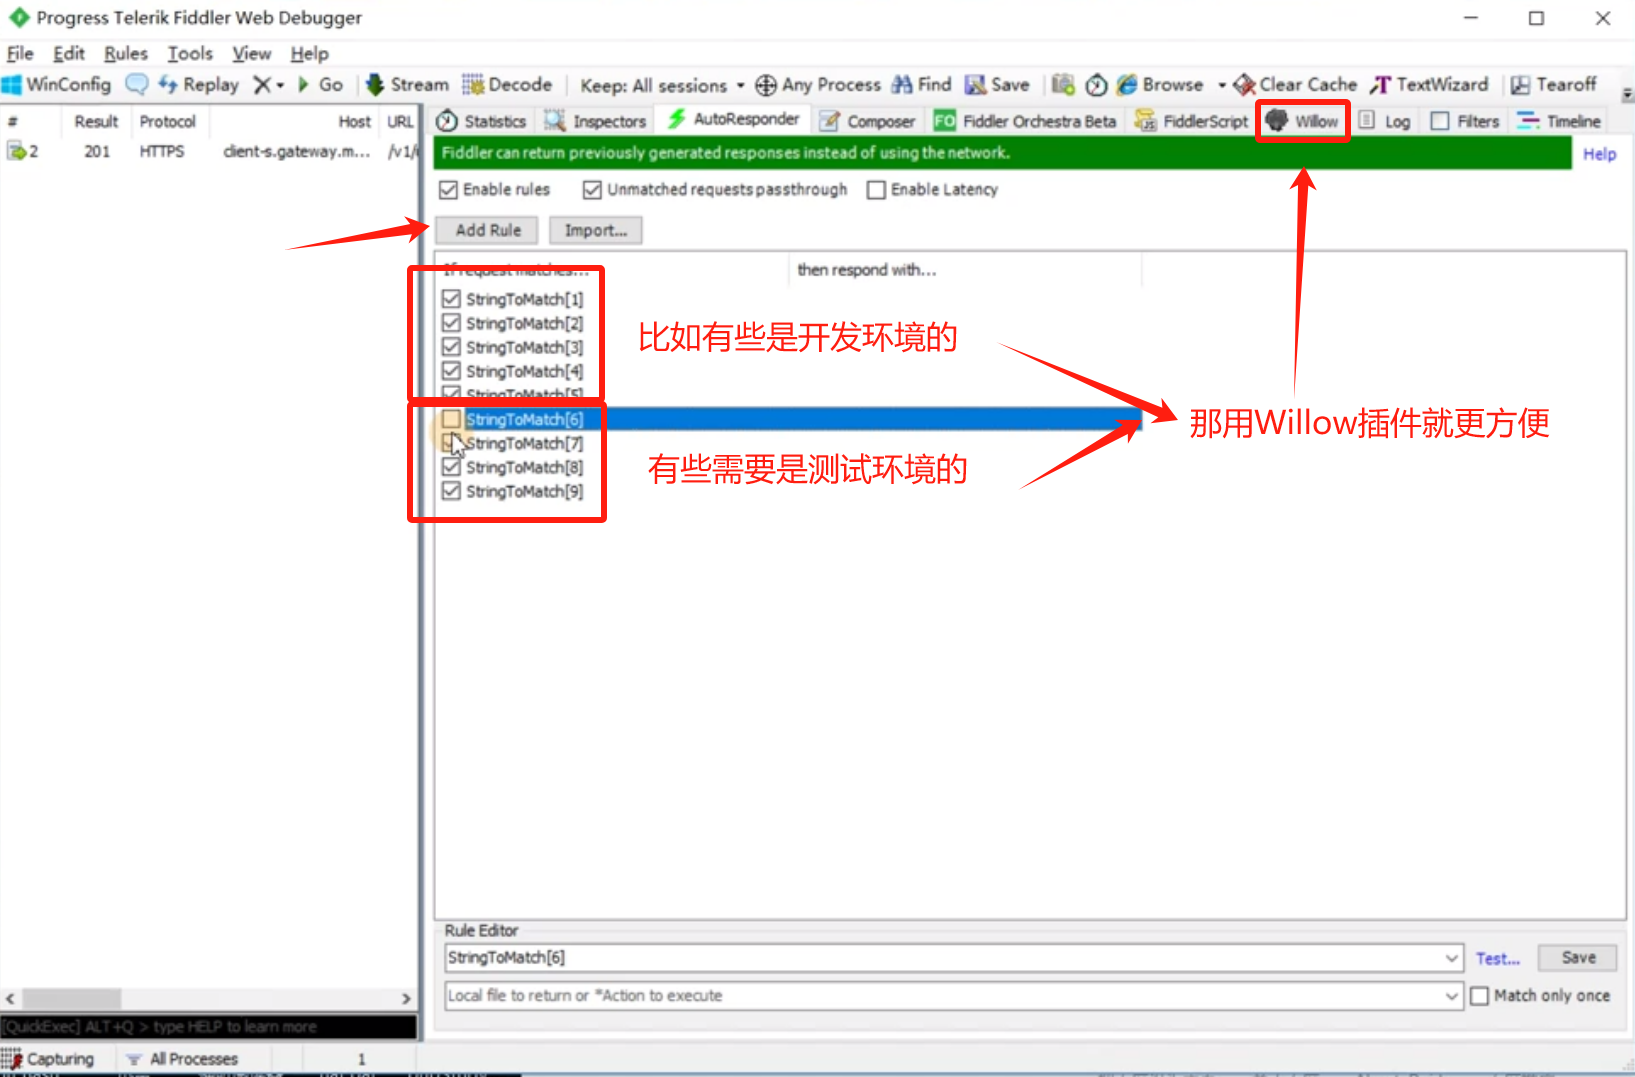The height and width of the screenshot is (1077, 1635).
Task: Open the AutoResponder Help link
Action: [x=1600, y=154]
